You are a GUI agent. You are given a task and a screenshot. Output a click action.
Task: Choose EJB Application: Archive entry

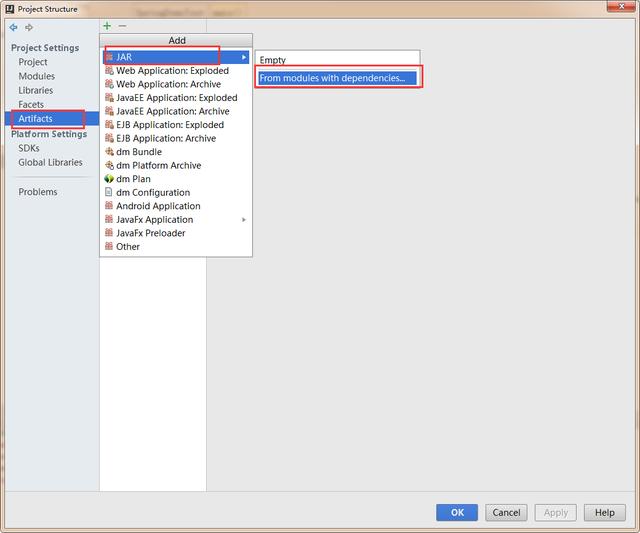[176, 138]
